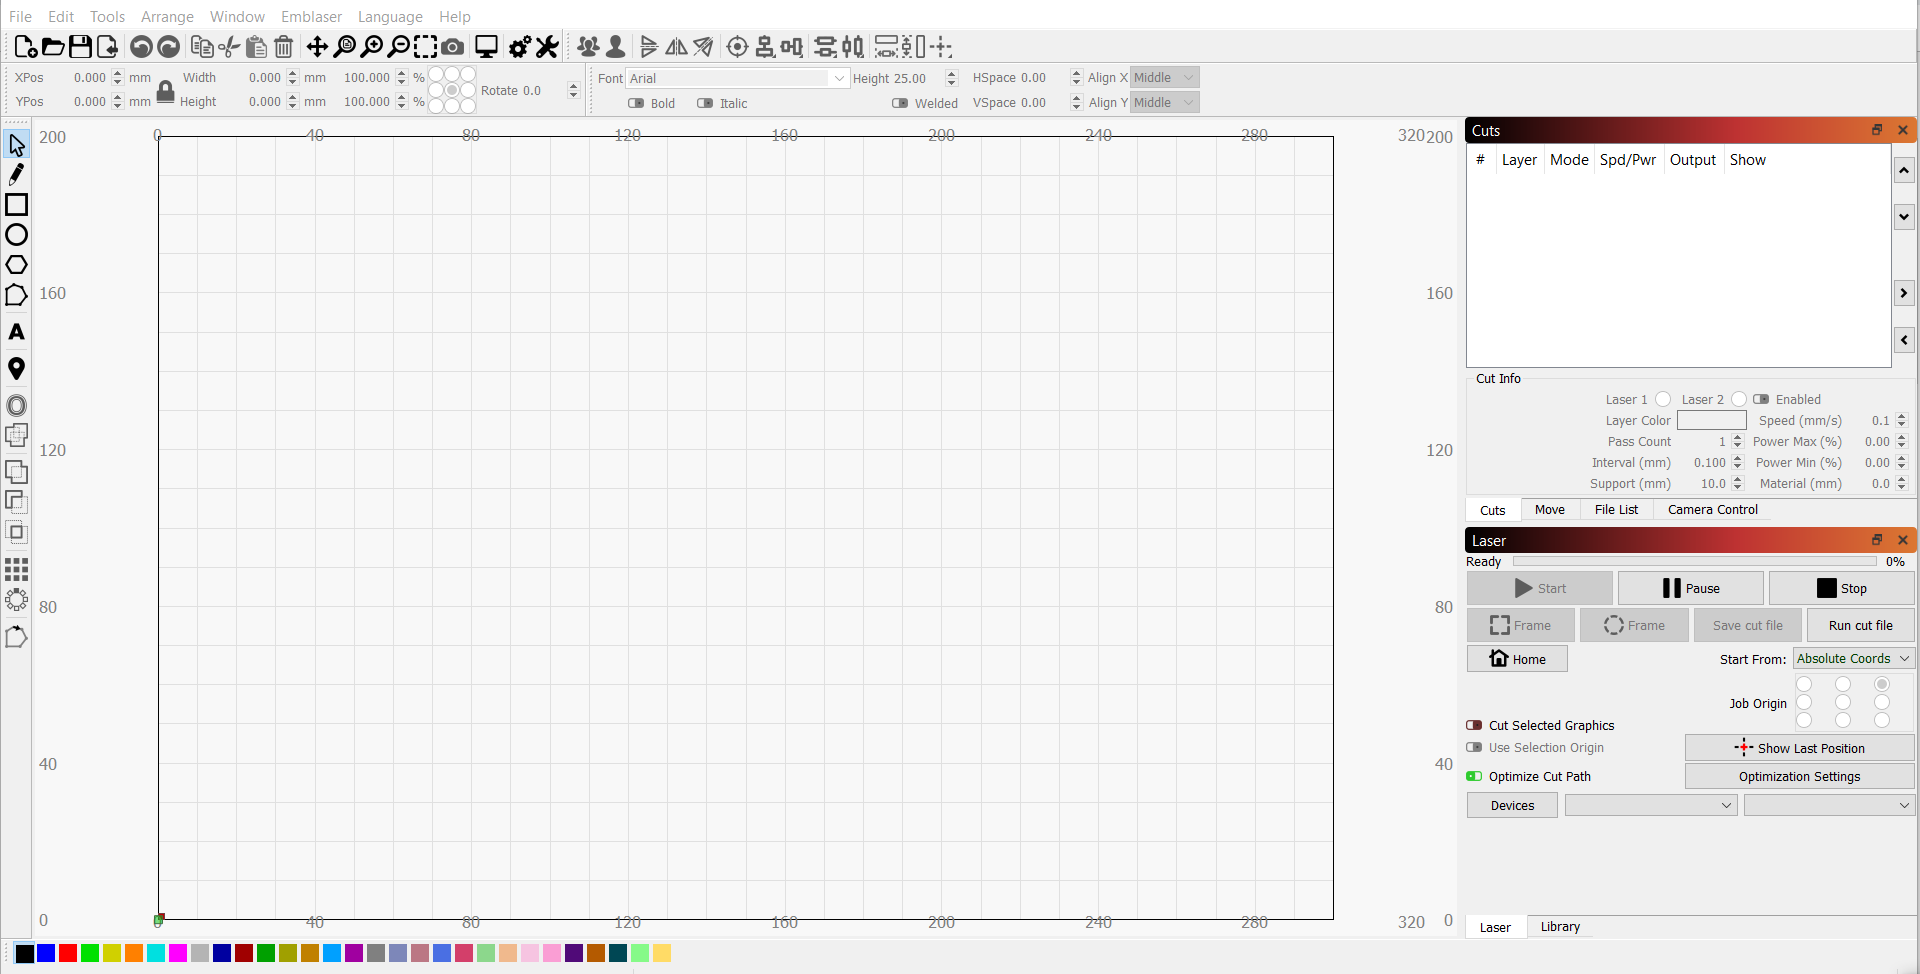Activate the Pan/Move view tool

[x=317, y=46]
